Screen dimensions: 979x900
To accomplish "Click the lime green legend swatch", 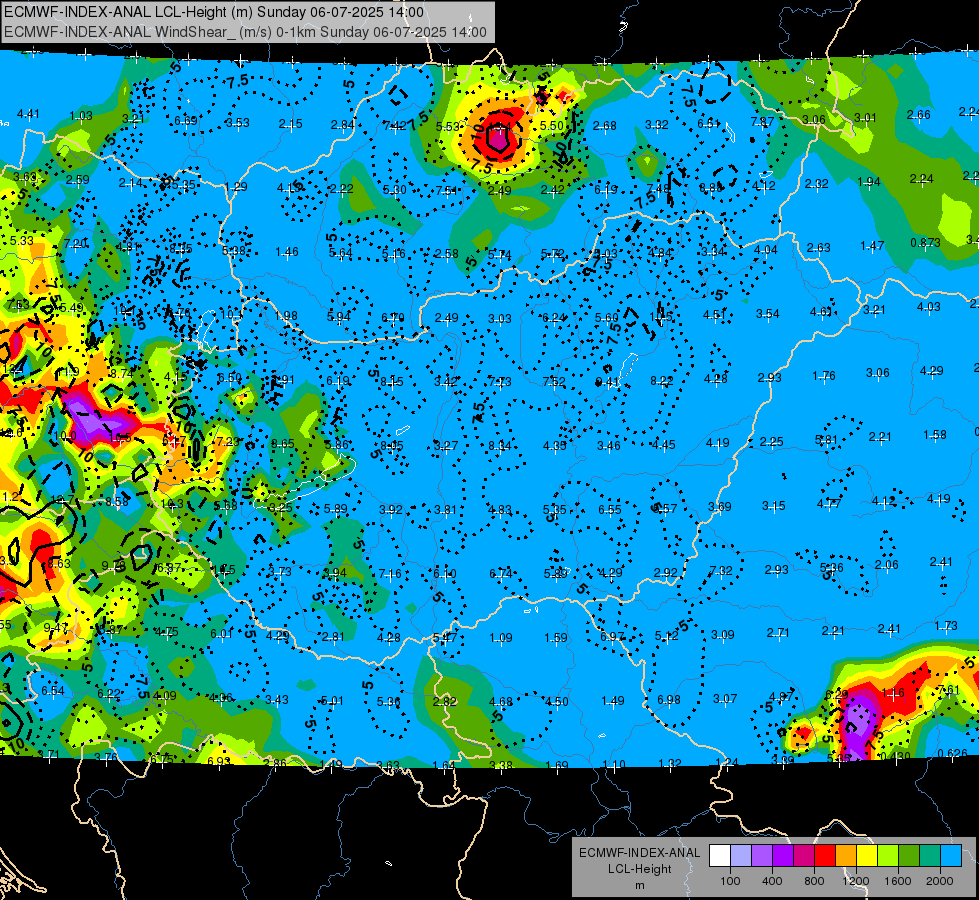I will (888, 856).
